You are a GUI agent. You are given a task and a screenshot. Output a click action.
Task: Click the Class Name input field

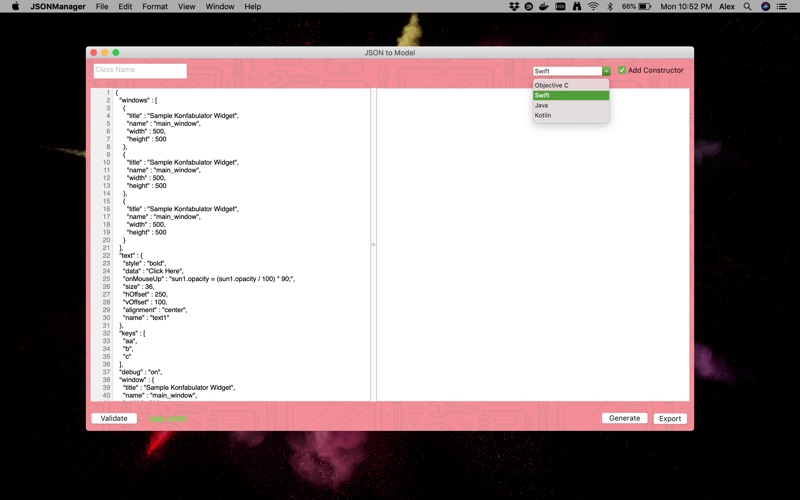pos(140,70)
